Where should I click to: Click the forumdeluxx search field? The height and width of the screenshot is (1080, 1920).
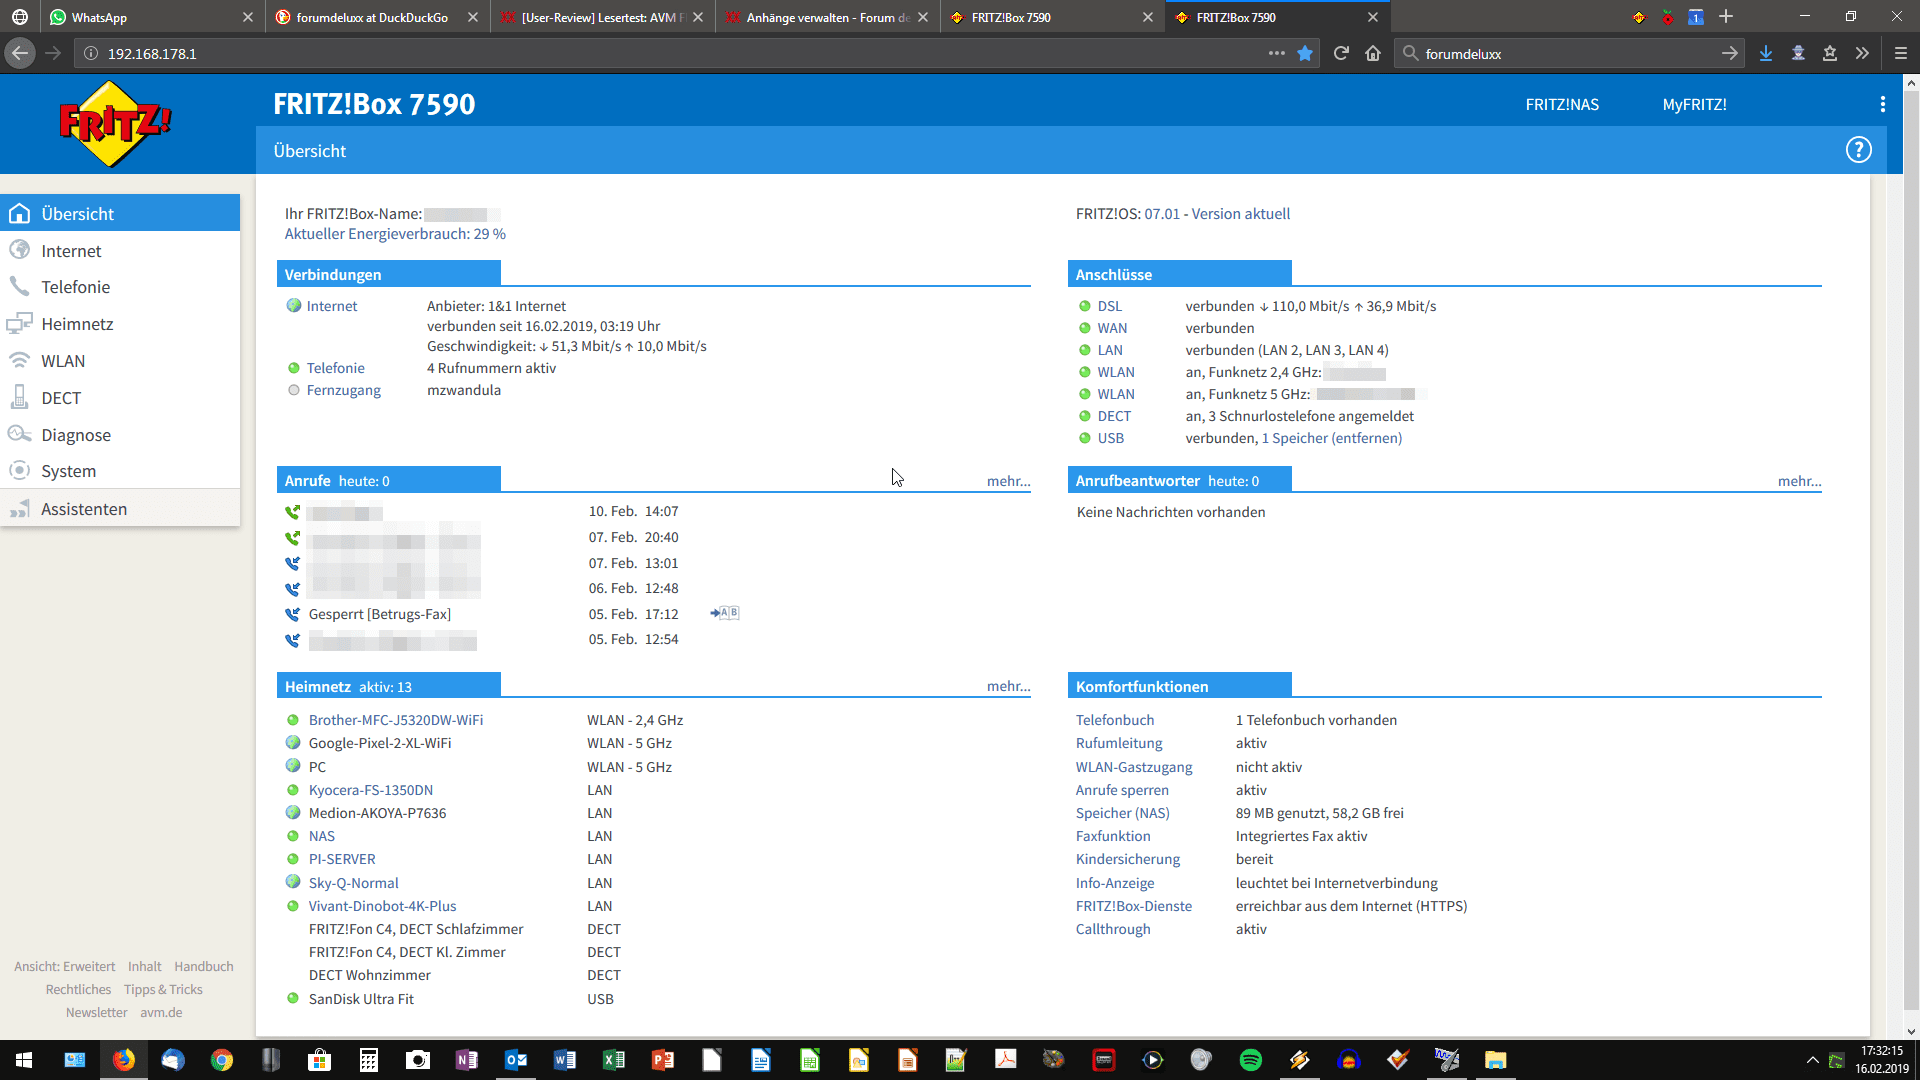click(1568, 53)
